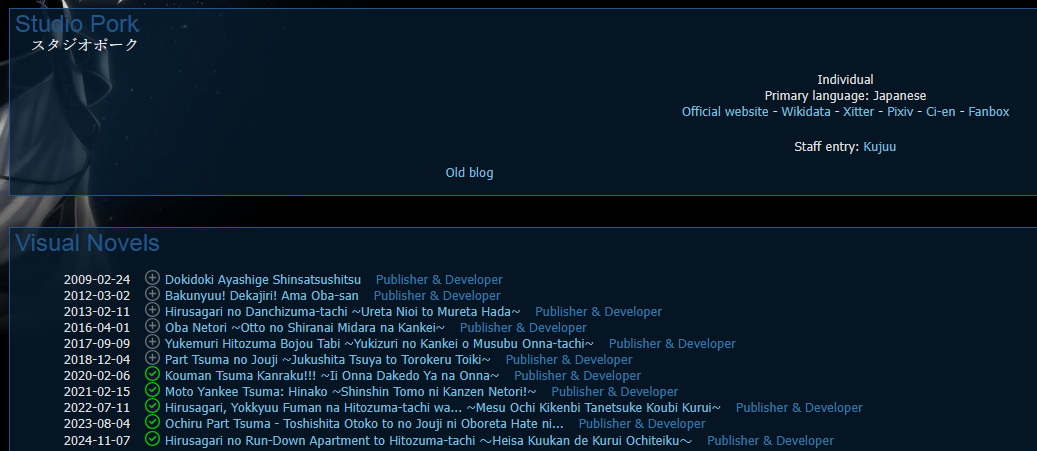The height and width of the screenshot is (451, 1037).
Task: Click plus icon beside Dokidoki Ayashige Shinsatsushitsu
Action: [153, 278]
